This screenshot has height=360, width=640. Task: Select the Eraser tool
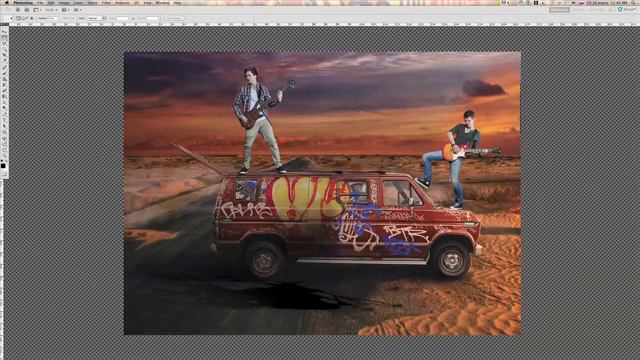point(4,91)
